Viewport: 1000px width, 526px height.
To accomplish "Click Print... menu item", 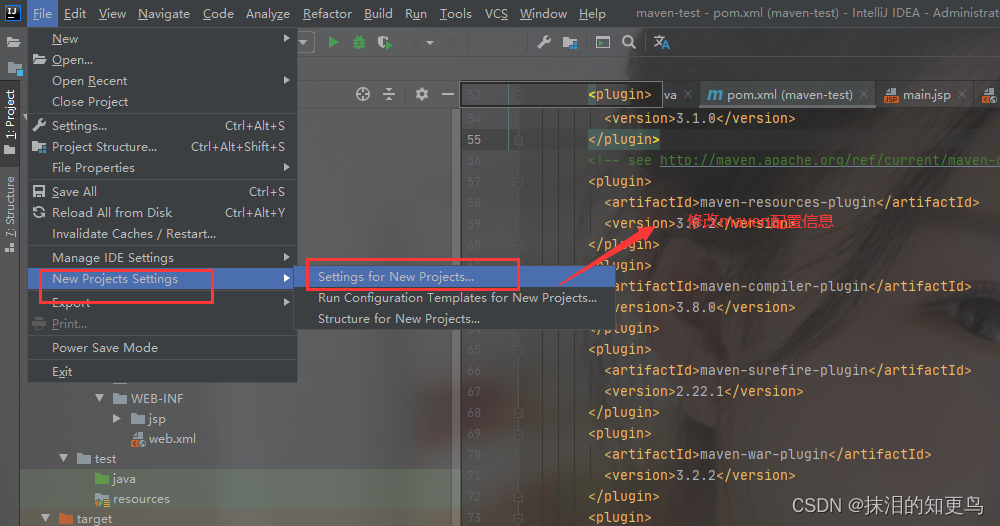I will coord(163,324).
